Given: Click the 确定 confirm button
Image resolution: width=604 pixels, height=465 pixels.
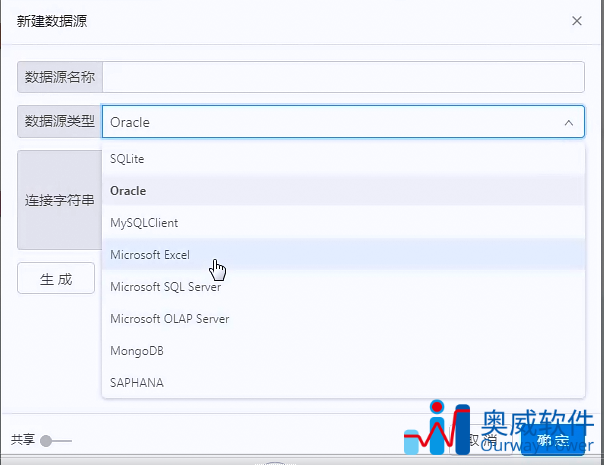Looking at the screenshot, I should pyautogui.click(x=553, y=440).
